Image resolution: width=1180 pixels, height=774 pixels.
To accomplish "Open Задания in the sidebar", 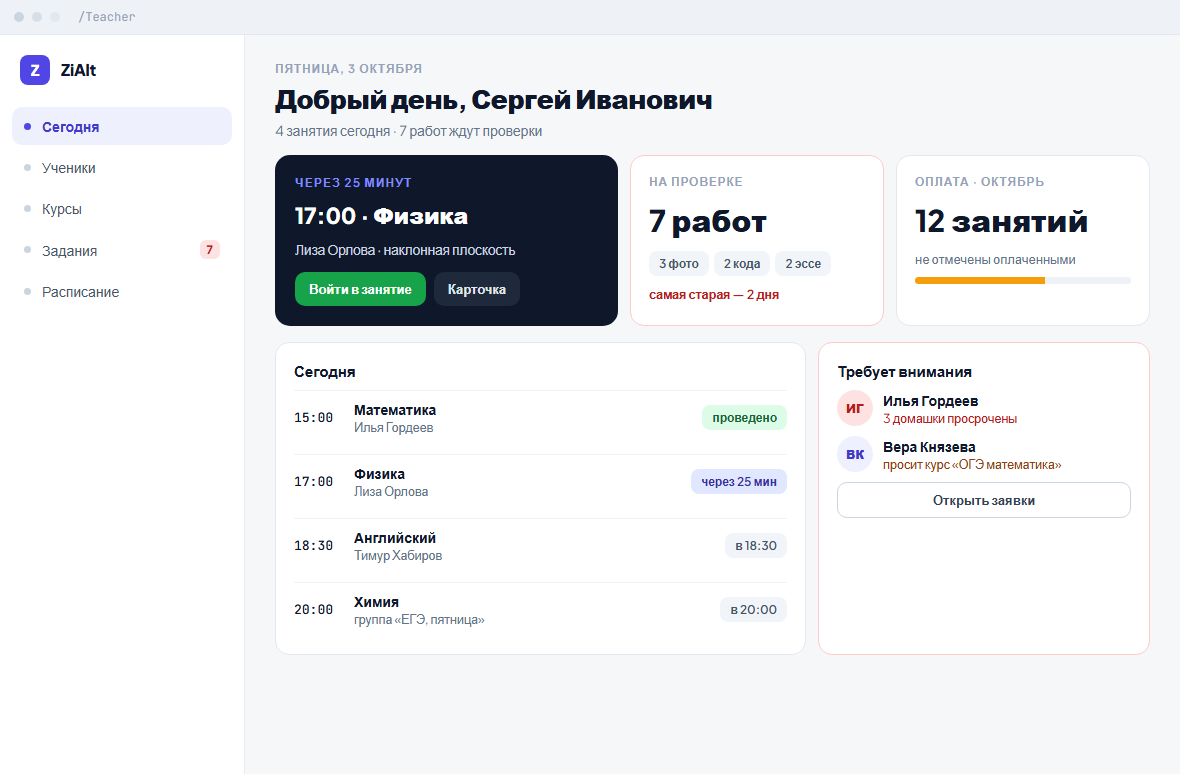I will [122, 250].
